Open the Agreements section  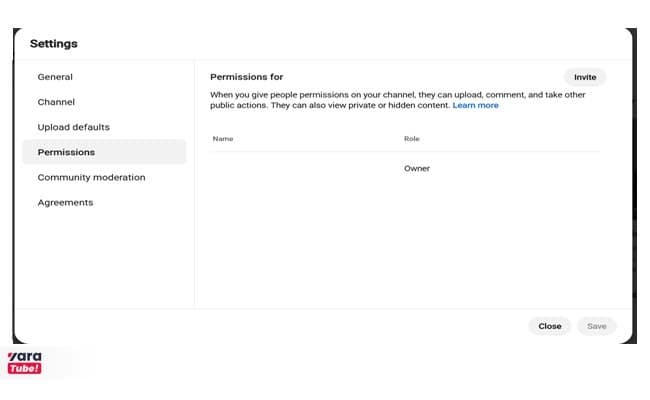click(65, 203)
